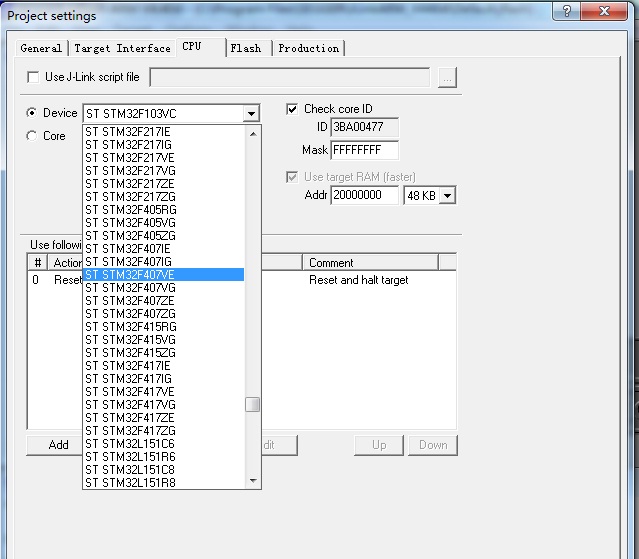
Task: Open the Flash tab
Action: [x=249, y=48]
